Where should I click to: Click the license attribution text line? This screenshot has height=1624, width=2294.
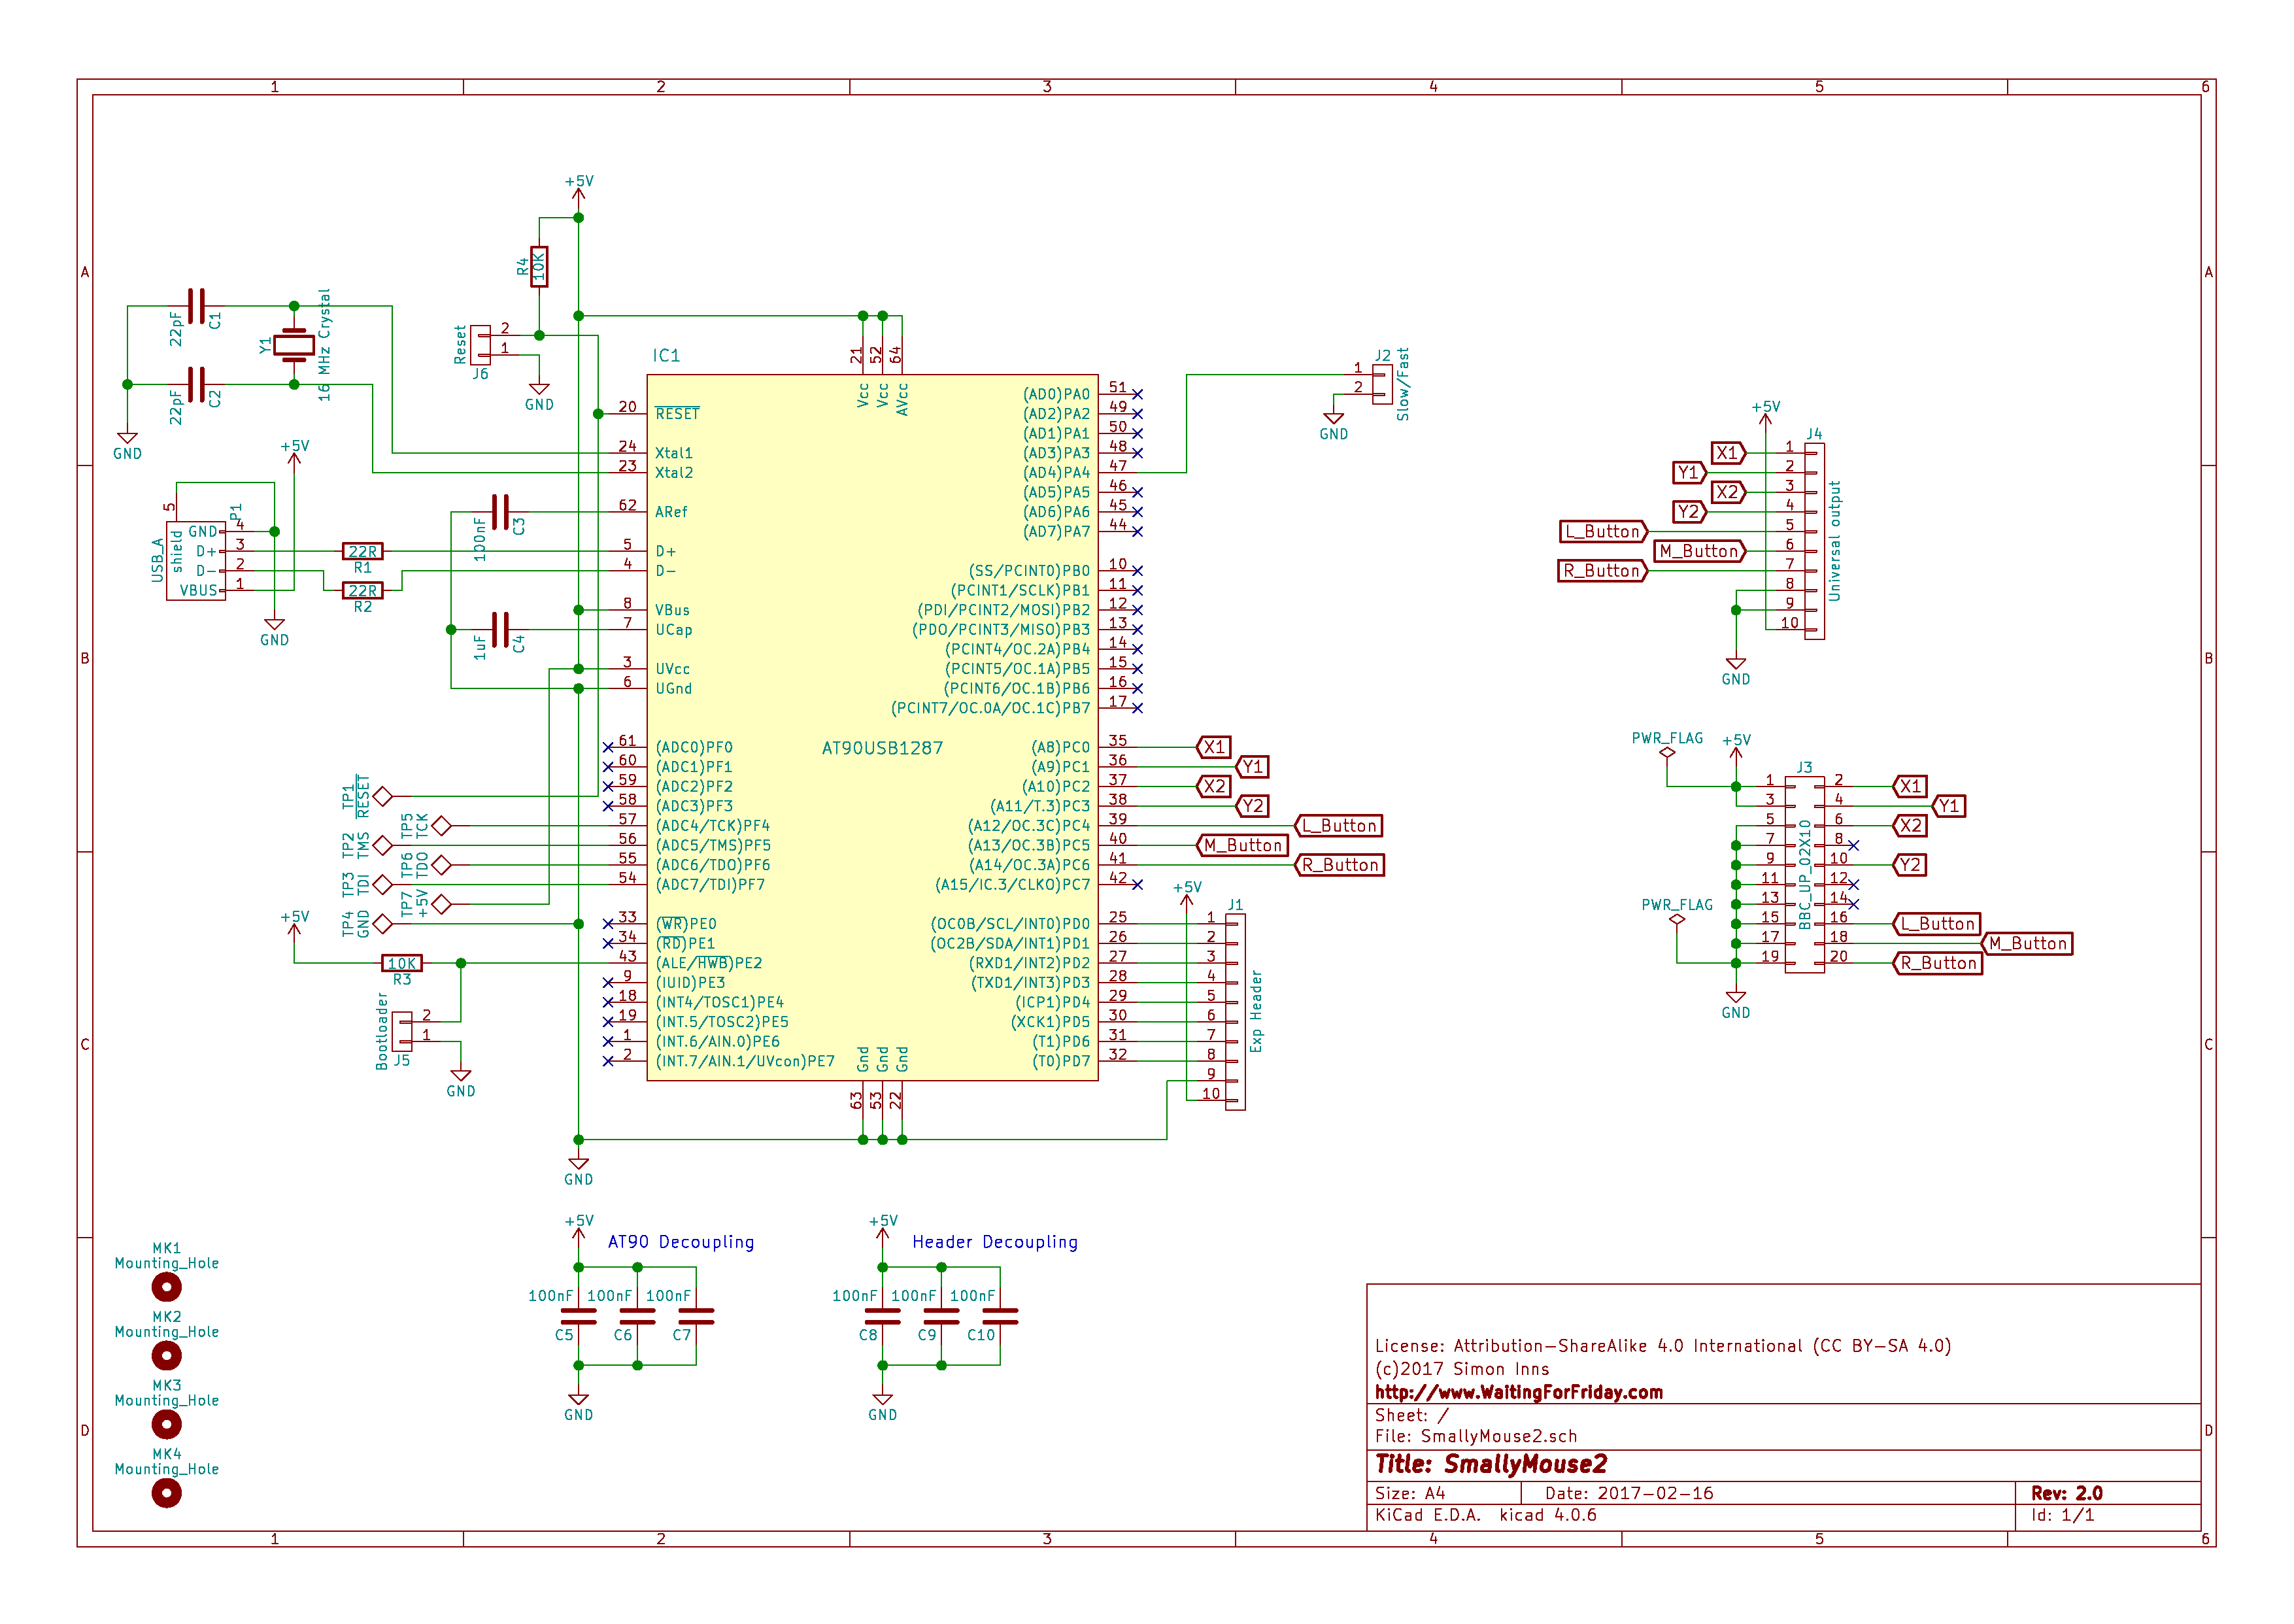tap(1663, 1346)
